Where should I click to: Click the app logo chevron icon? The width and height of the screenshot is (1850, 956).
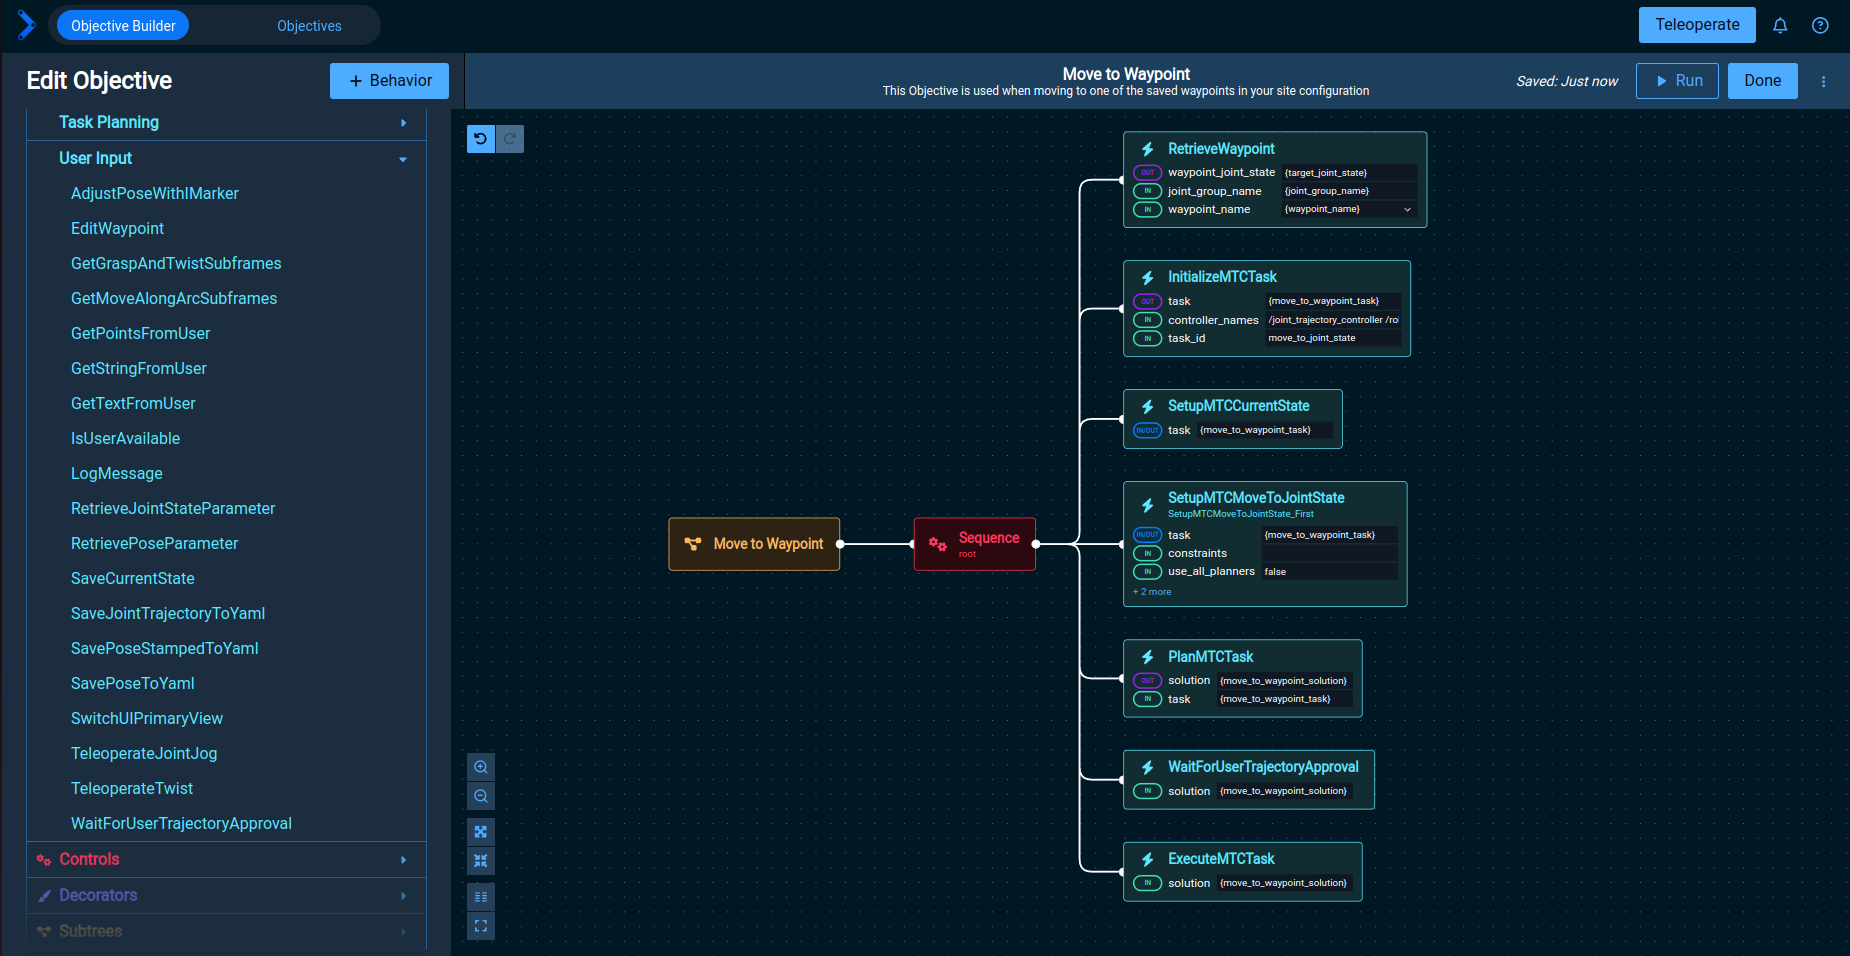(26, 25)
